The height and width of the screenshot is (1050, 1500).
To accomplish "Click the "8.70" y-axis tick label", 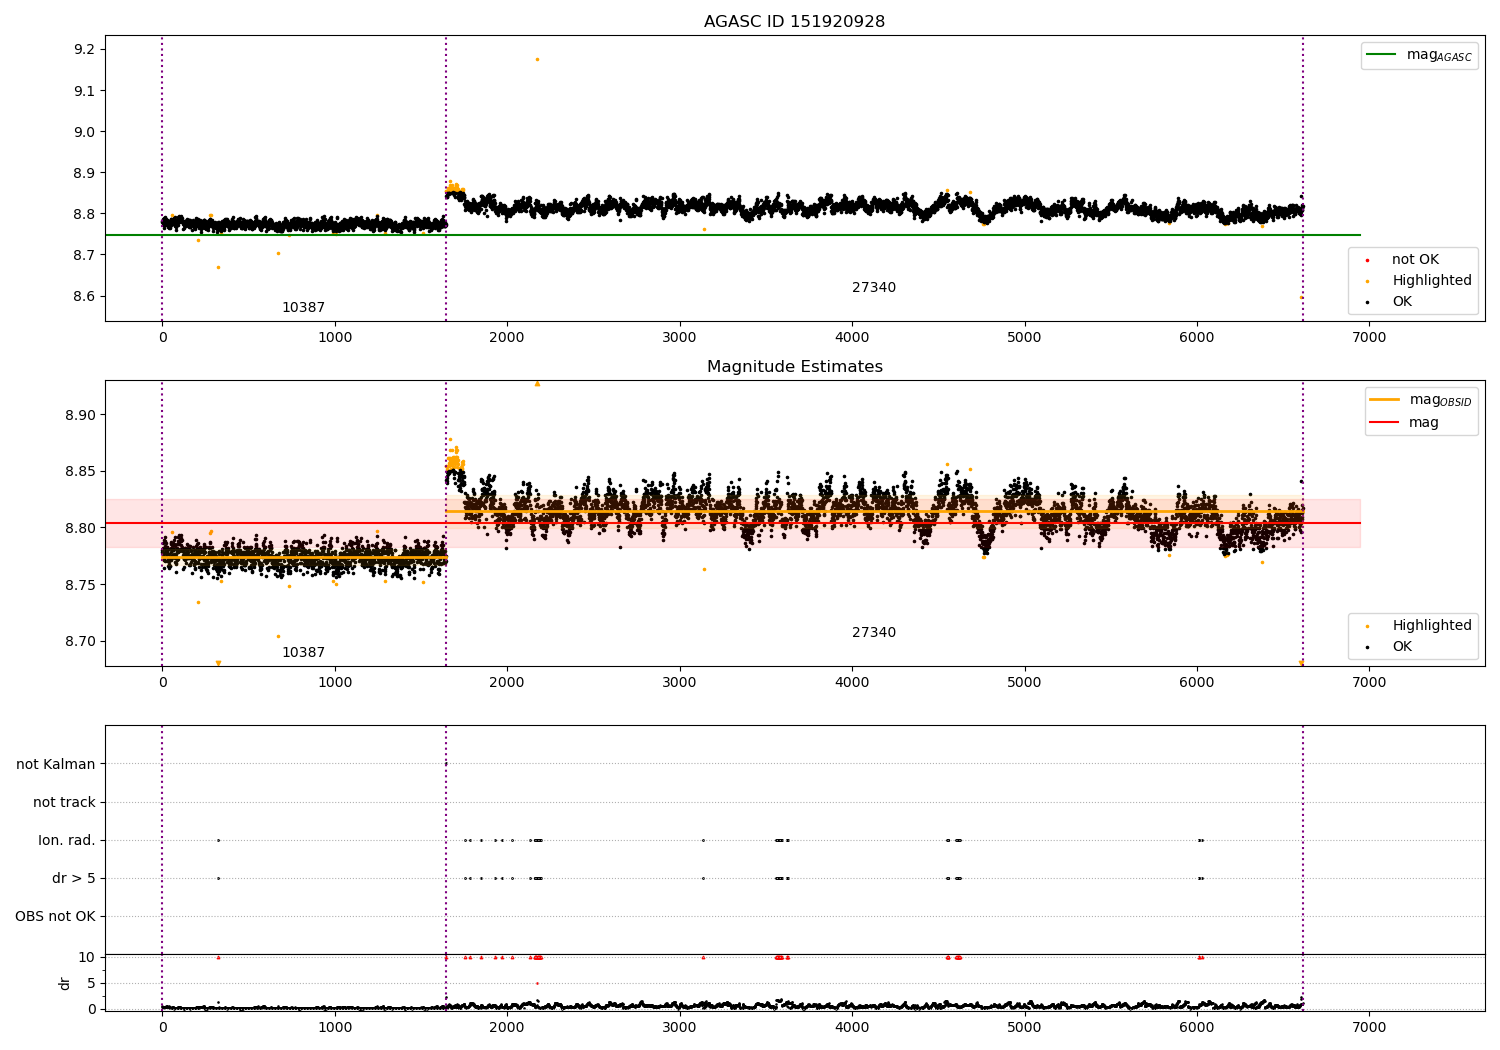I will click(x=80, y=642).
